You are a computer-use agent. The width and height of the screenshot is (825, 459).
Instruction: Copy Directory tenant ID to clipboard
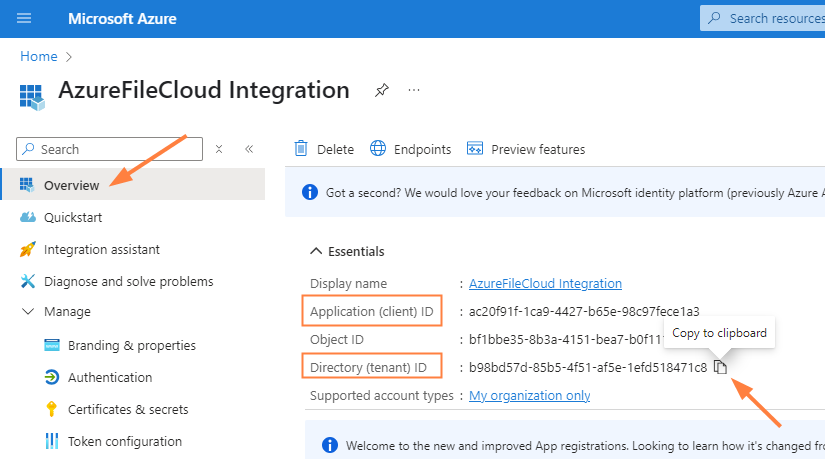[721, 368]
